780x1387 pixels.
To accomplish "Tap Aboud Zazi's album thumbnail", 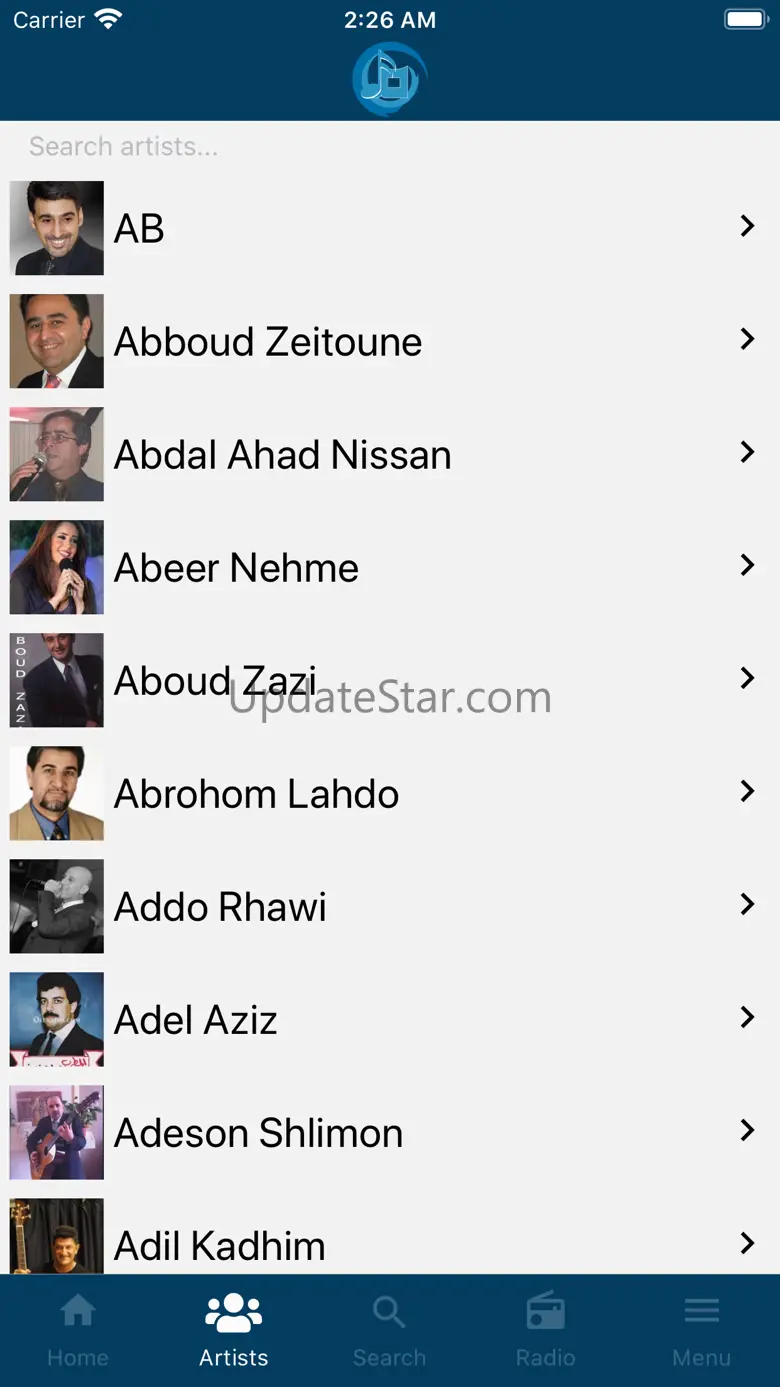I will pyautogui.click(x=57, y=680).
